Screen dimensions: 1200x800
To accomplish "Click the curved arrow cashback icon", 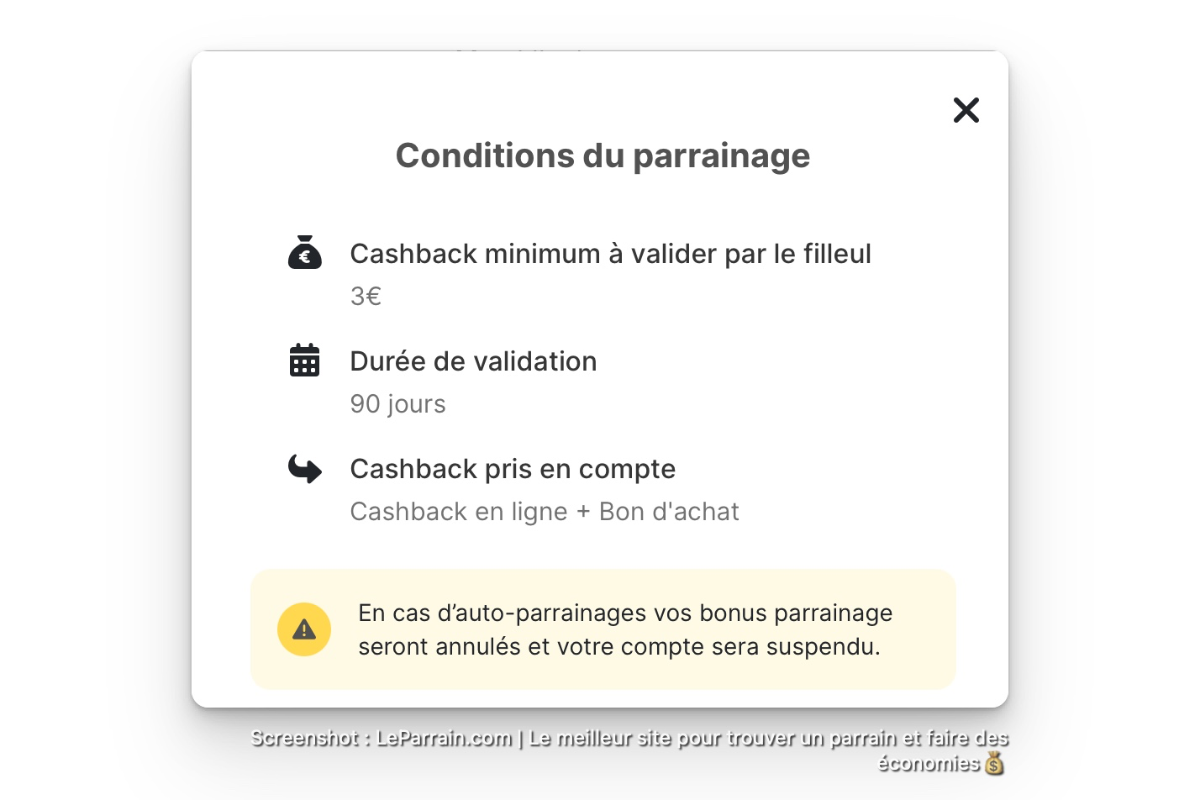I will (x=303, y=468).
